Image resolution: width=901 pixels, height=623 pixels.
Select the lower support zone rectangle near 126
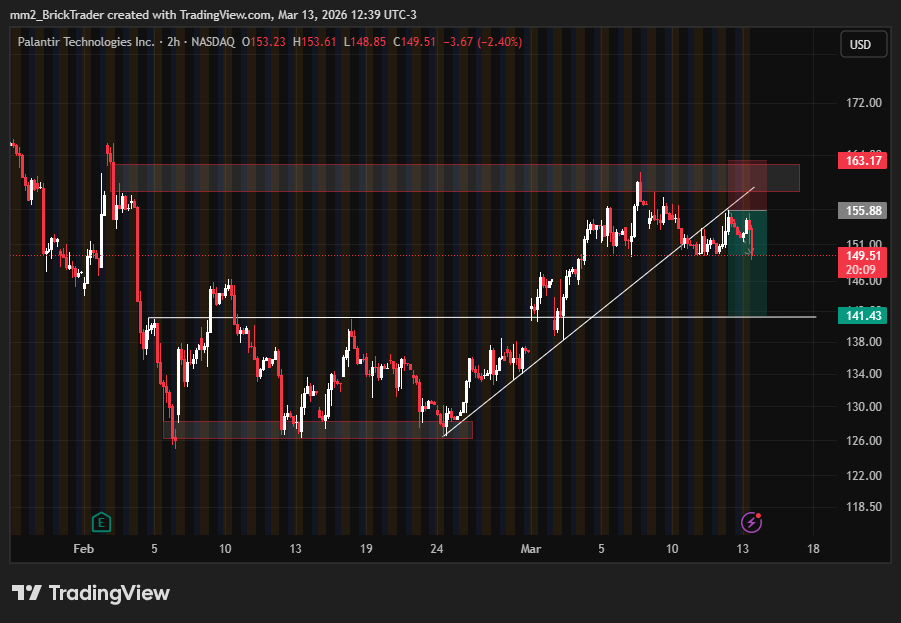click(318, 430)
